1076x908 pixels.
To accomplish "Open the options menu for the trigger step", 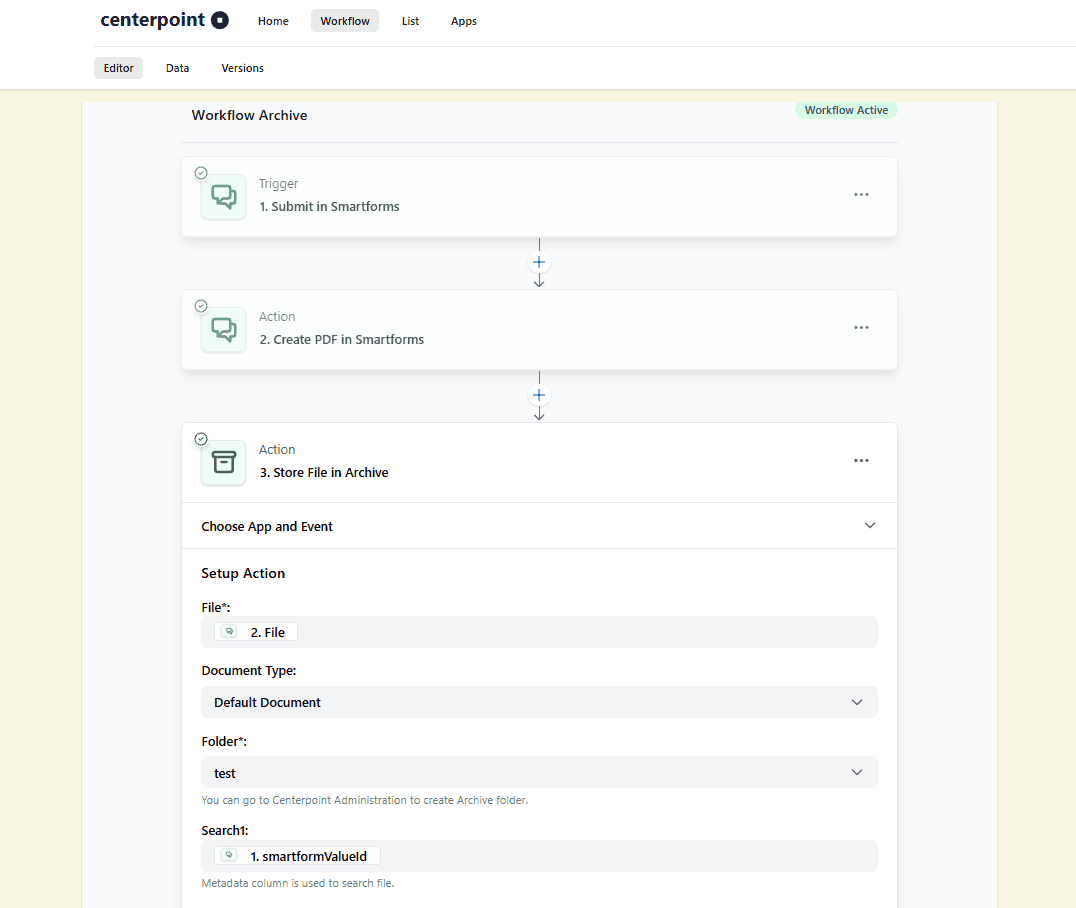I will pos(861,194).
